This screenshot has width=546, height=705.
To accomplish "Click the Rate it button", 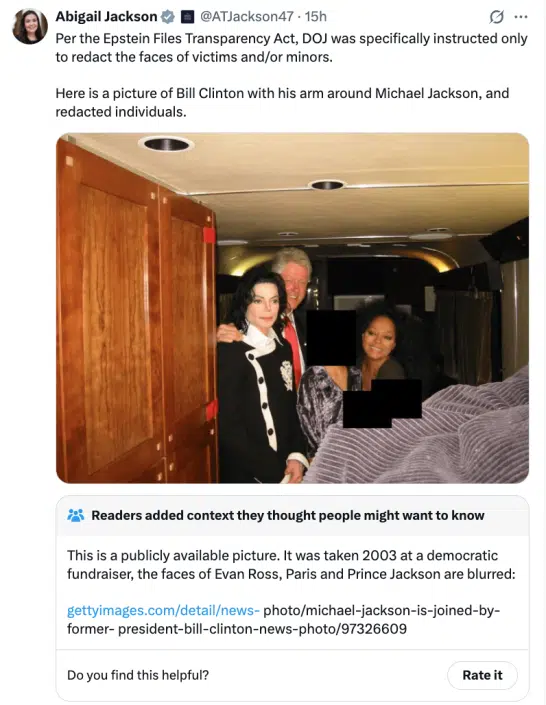I will (482, 675).
